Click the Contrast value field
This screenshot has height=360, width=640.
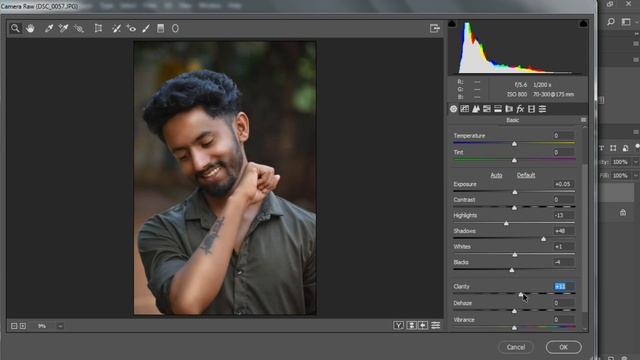563,200
